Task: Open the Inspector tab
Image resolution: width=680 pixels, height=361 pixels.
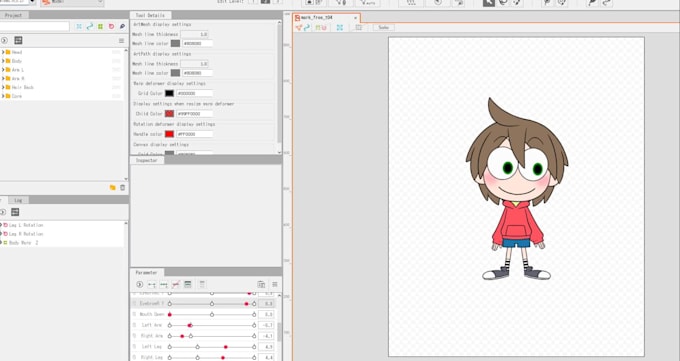Action: coord(147,160)
